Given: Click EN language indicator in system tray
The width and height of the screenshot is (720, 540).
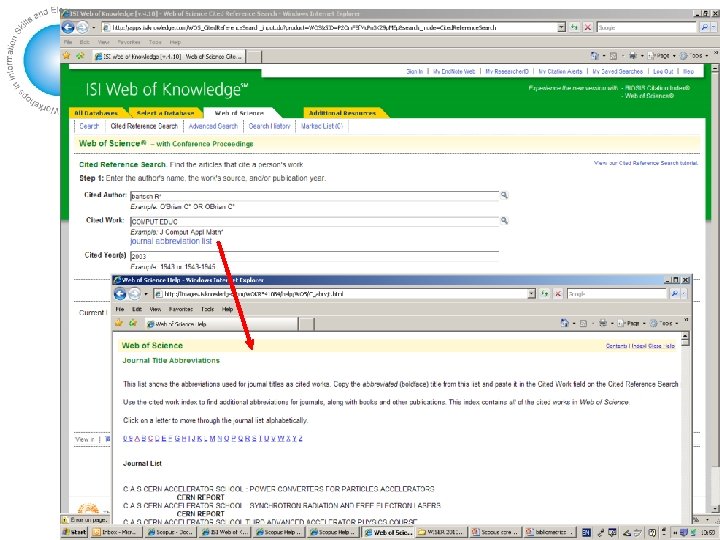Looking at the screenshot, I should coord(586,532).
